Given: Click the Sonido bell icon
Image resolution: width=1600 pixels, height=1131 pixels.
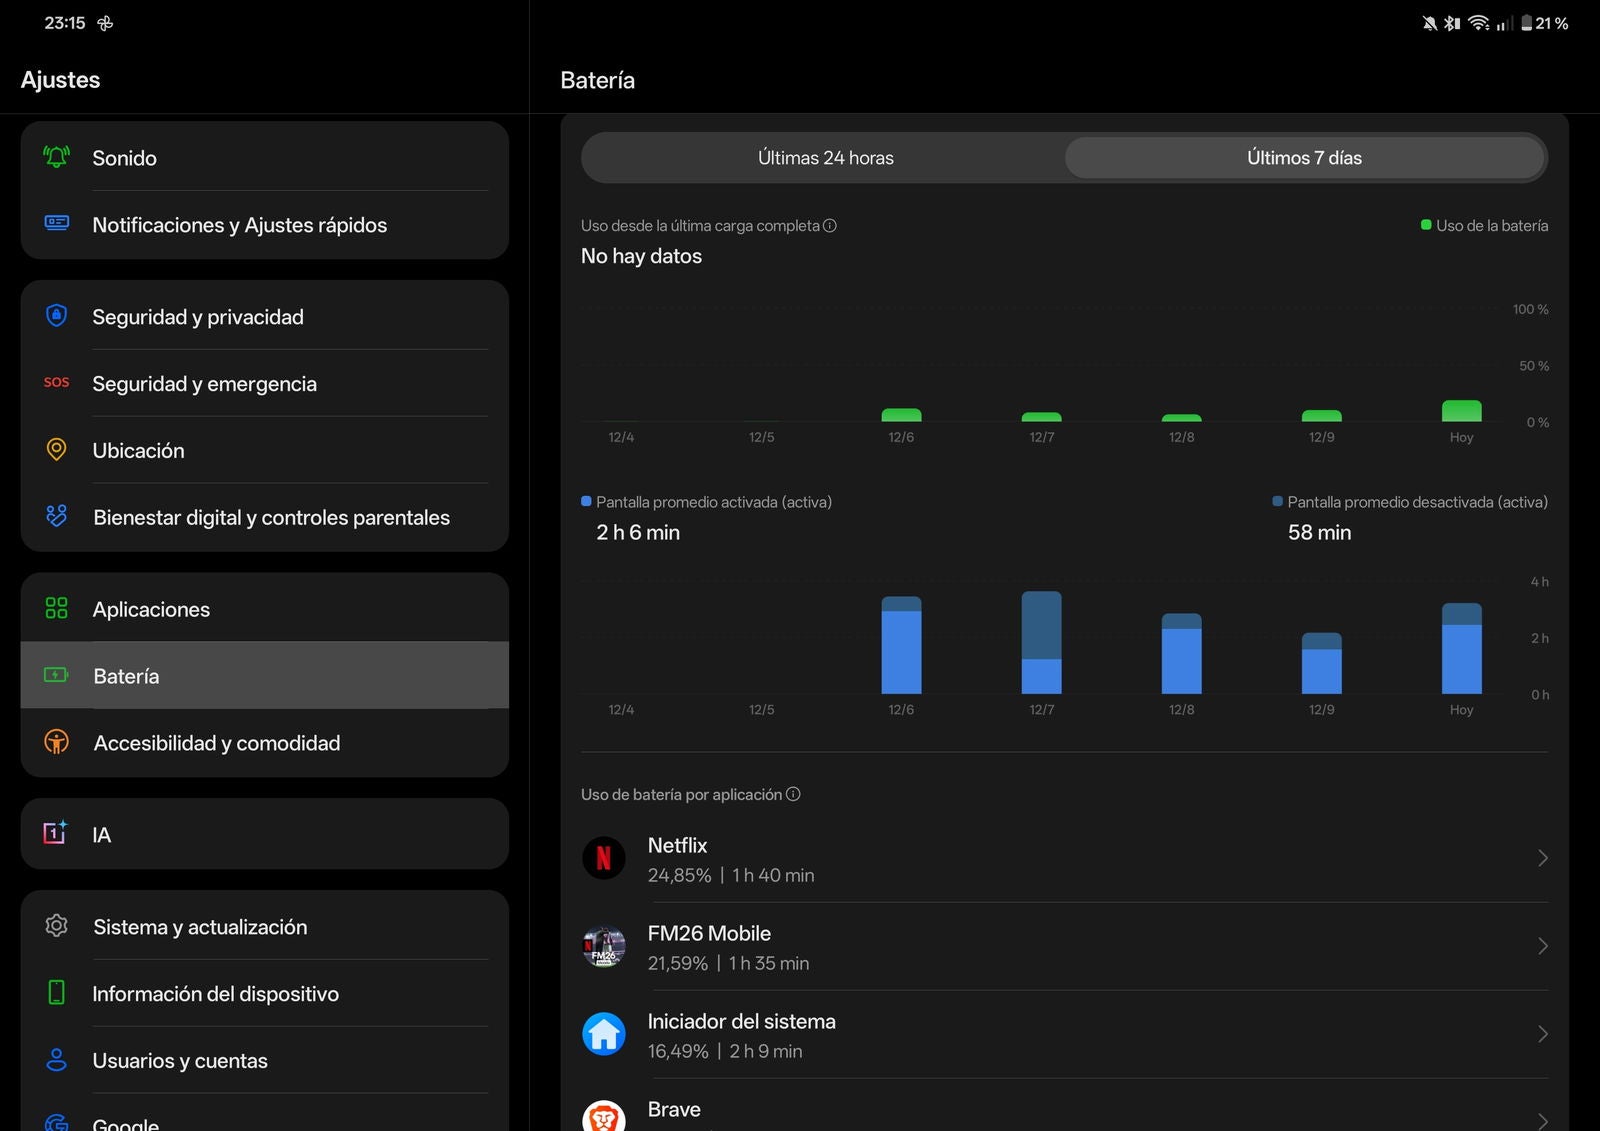Looking at the screenshot, I should (x=57, y=157).
